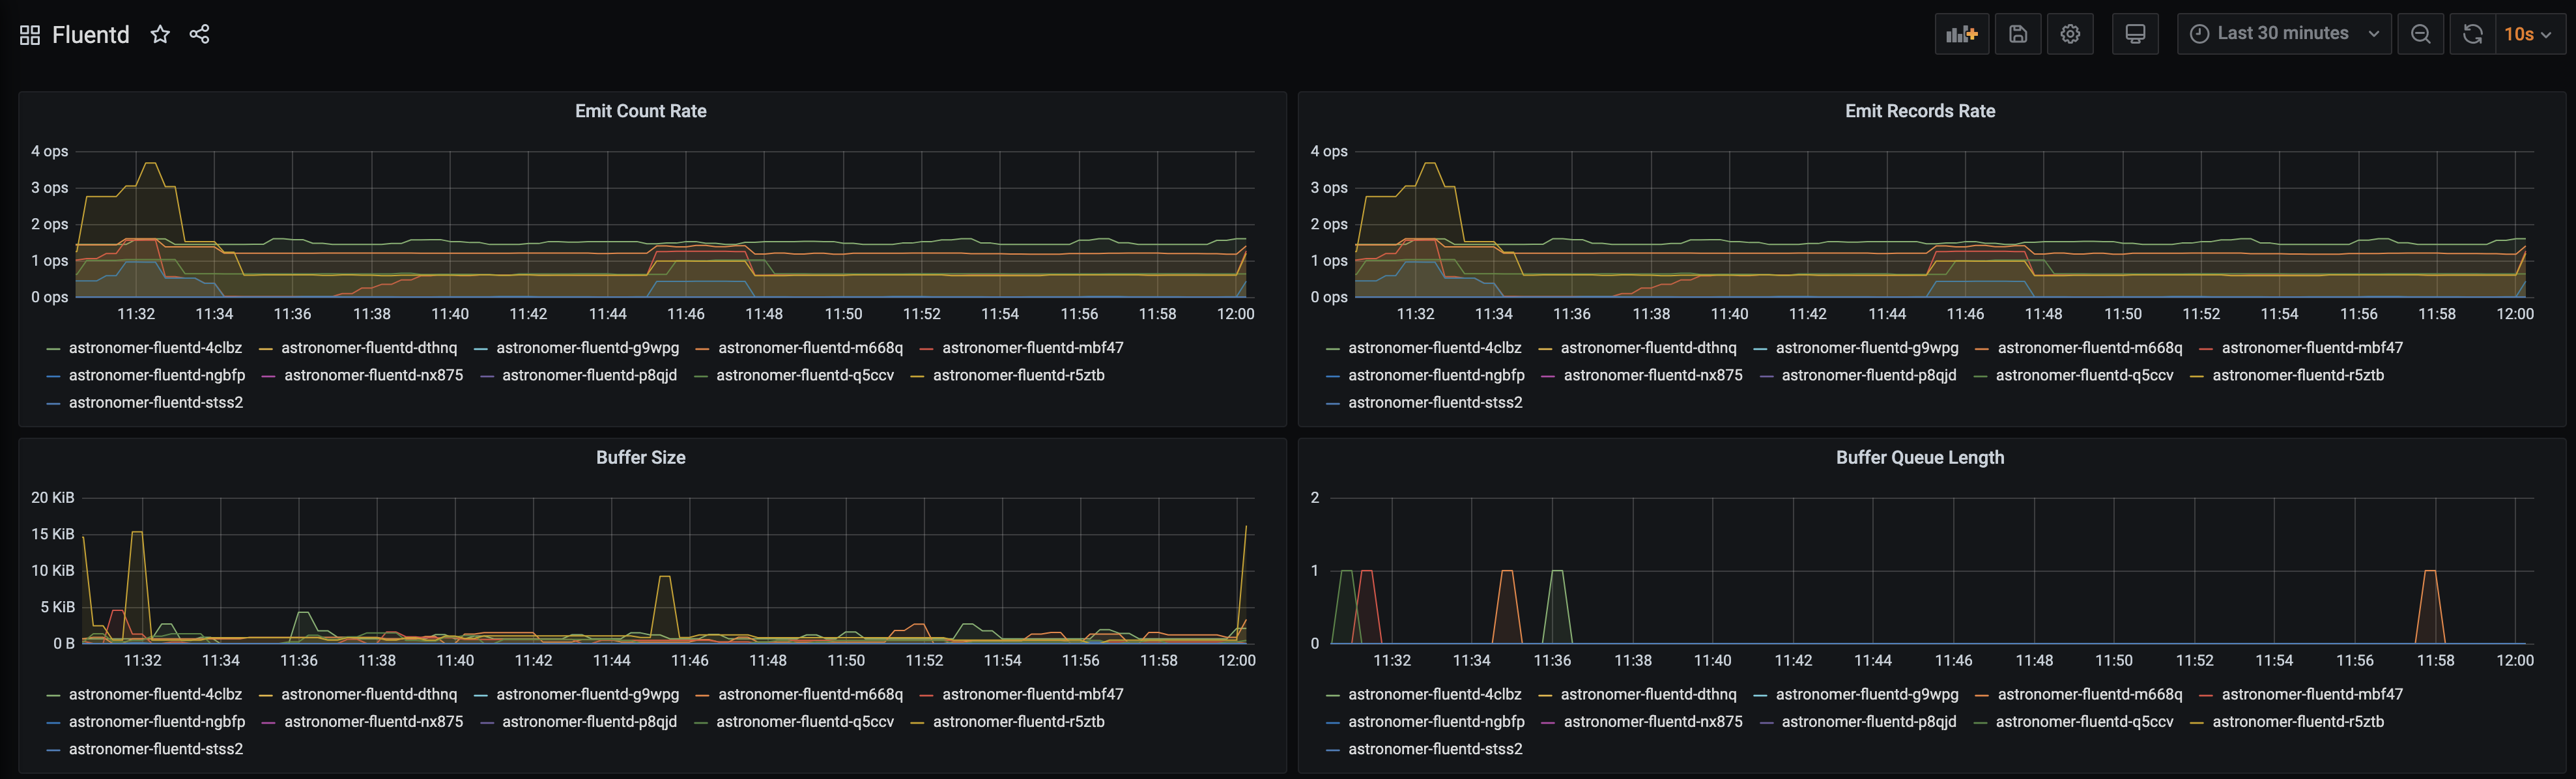The height and width of the screenshot is (779, 2576).
Task: Click the refresh dashboard icon
Action: click(x=2471, y=33)
